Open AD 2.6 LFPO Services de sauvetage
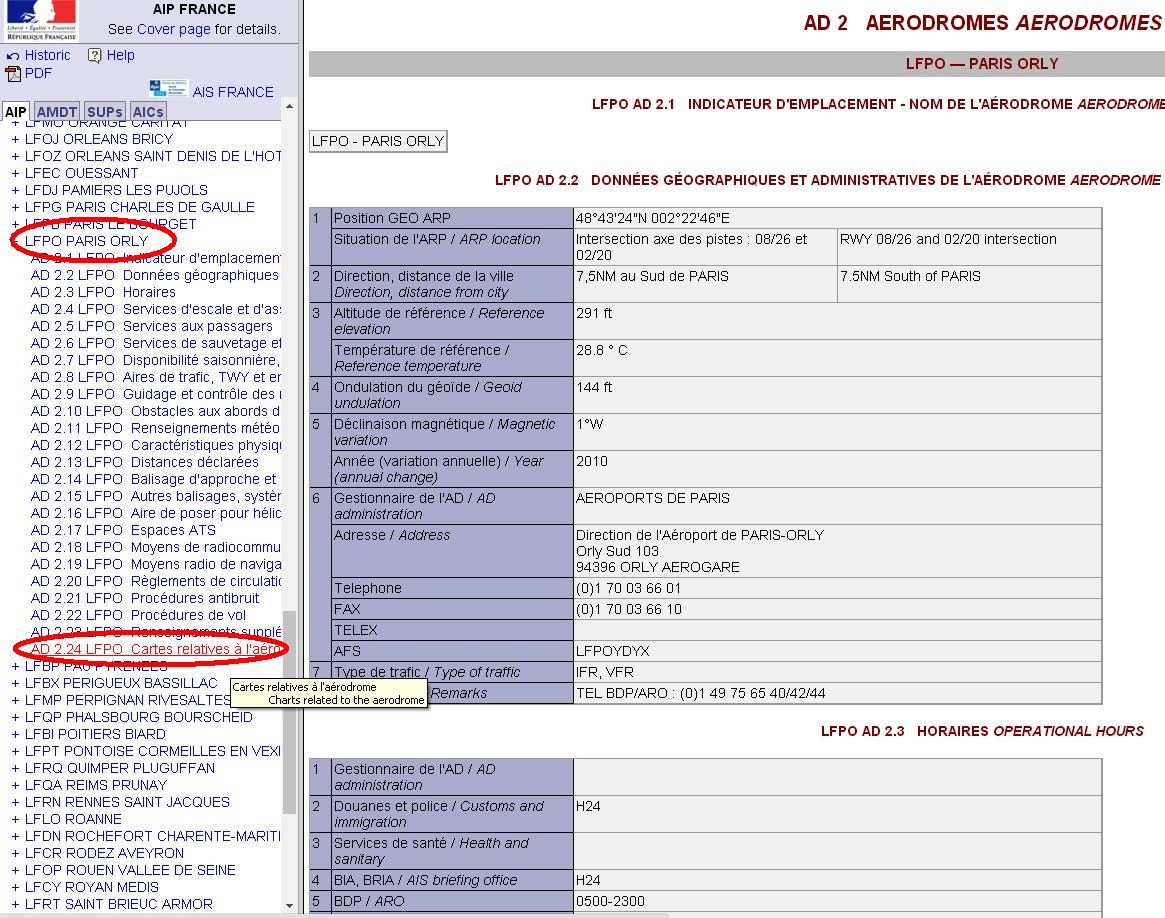This screenshot has width=1165, height=918. [x=155, y=343]
